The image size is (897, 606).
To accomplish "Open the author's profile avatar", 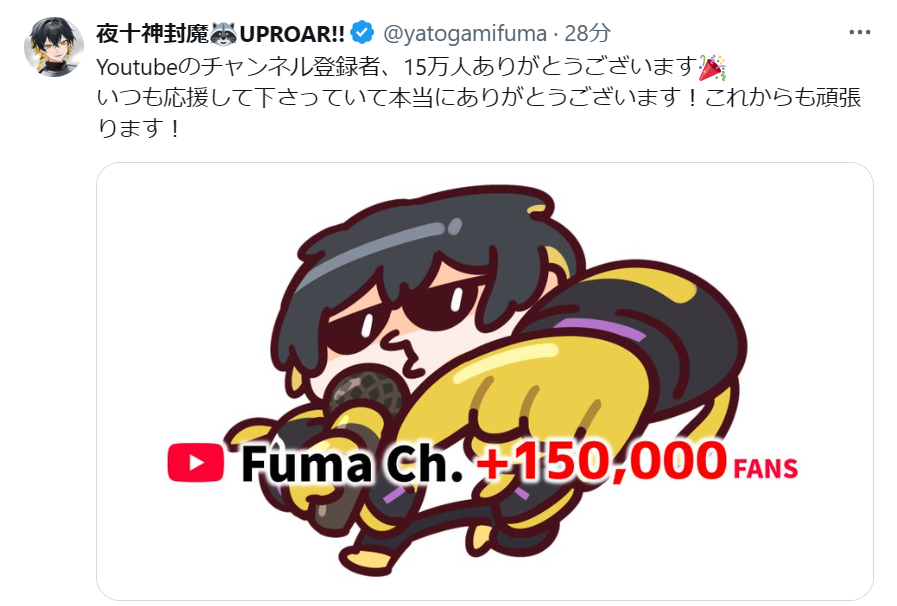I will point(54,47).
